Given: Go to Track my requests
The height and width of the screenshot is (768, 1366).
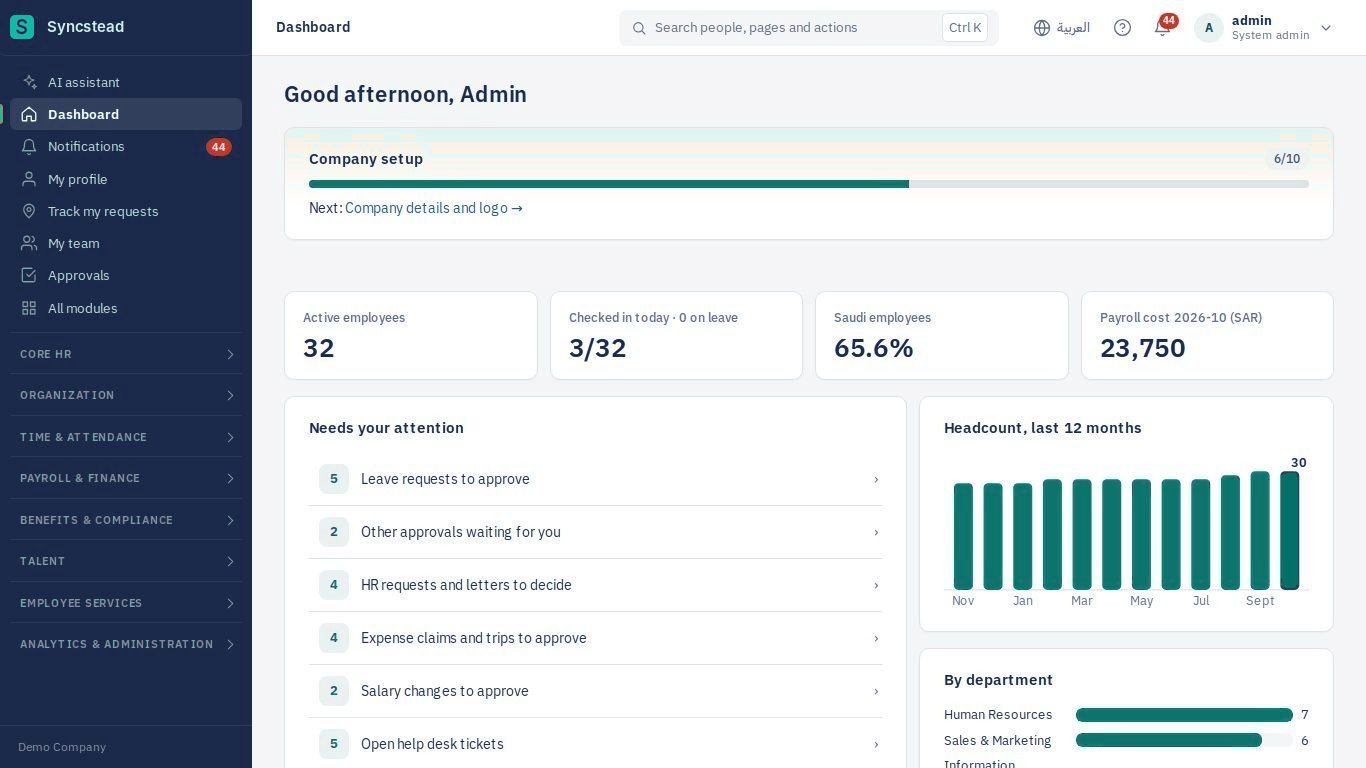Looking at the screenshot, I should tap(126, 211).
